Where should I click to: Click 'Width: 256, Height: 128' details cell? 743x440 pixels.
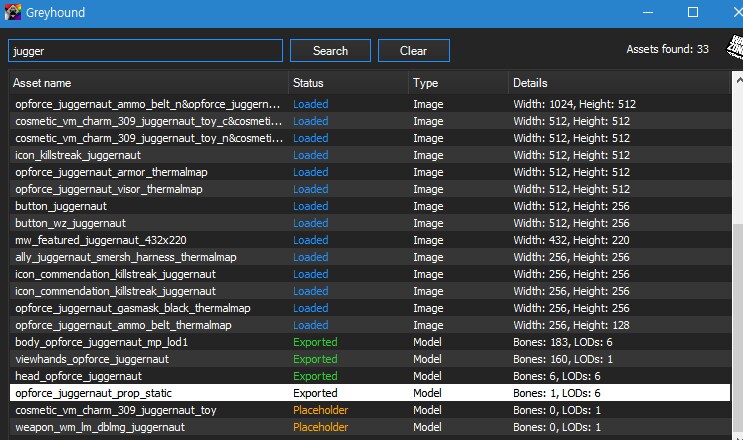click(571, 325)
